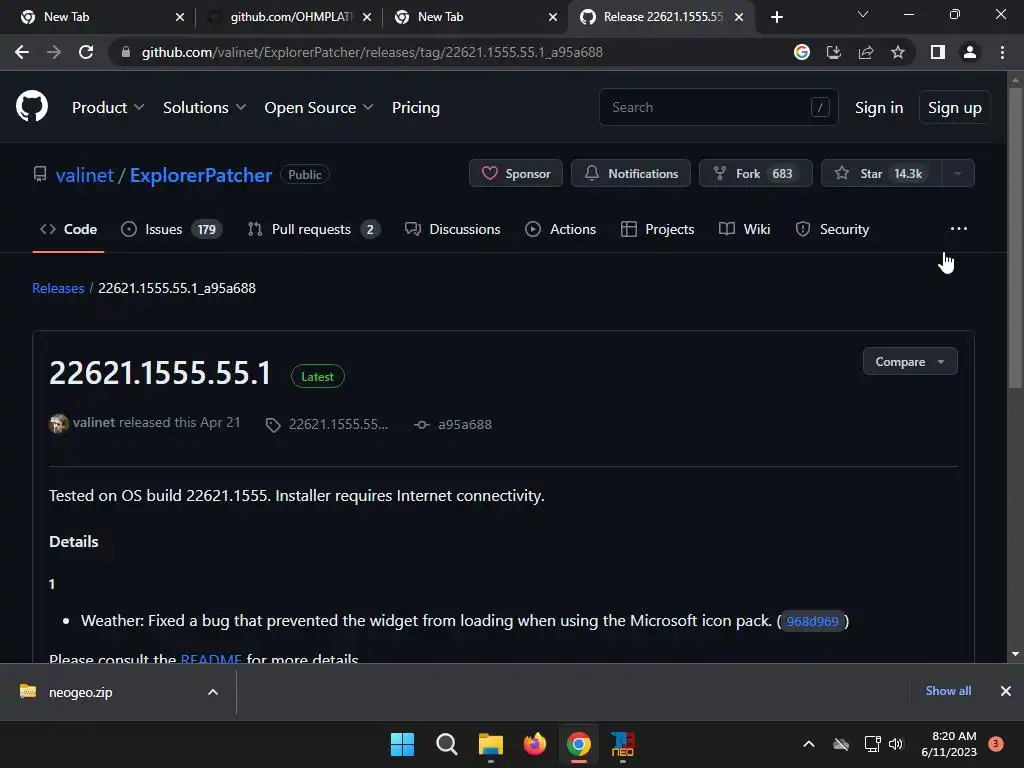Focus the GitHub search field
Screen dimensions: 1024x768
(x=718, y=107)
